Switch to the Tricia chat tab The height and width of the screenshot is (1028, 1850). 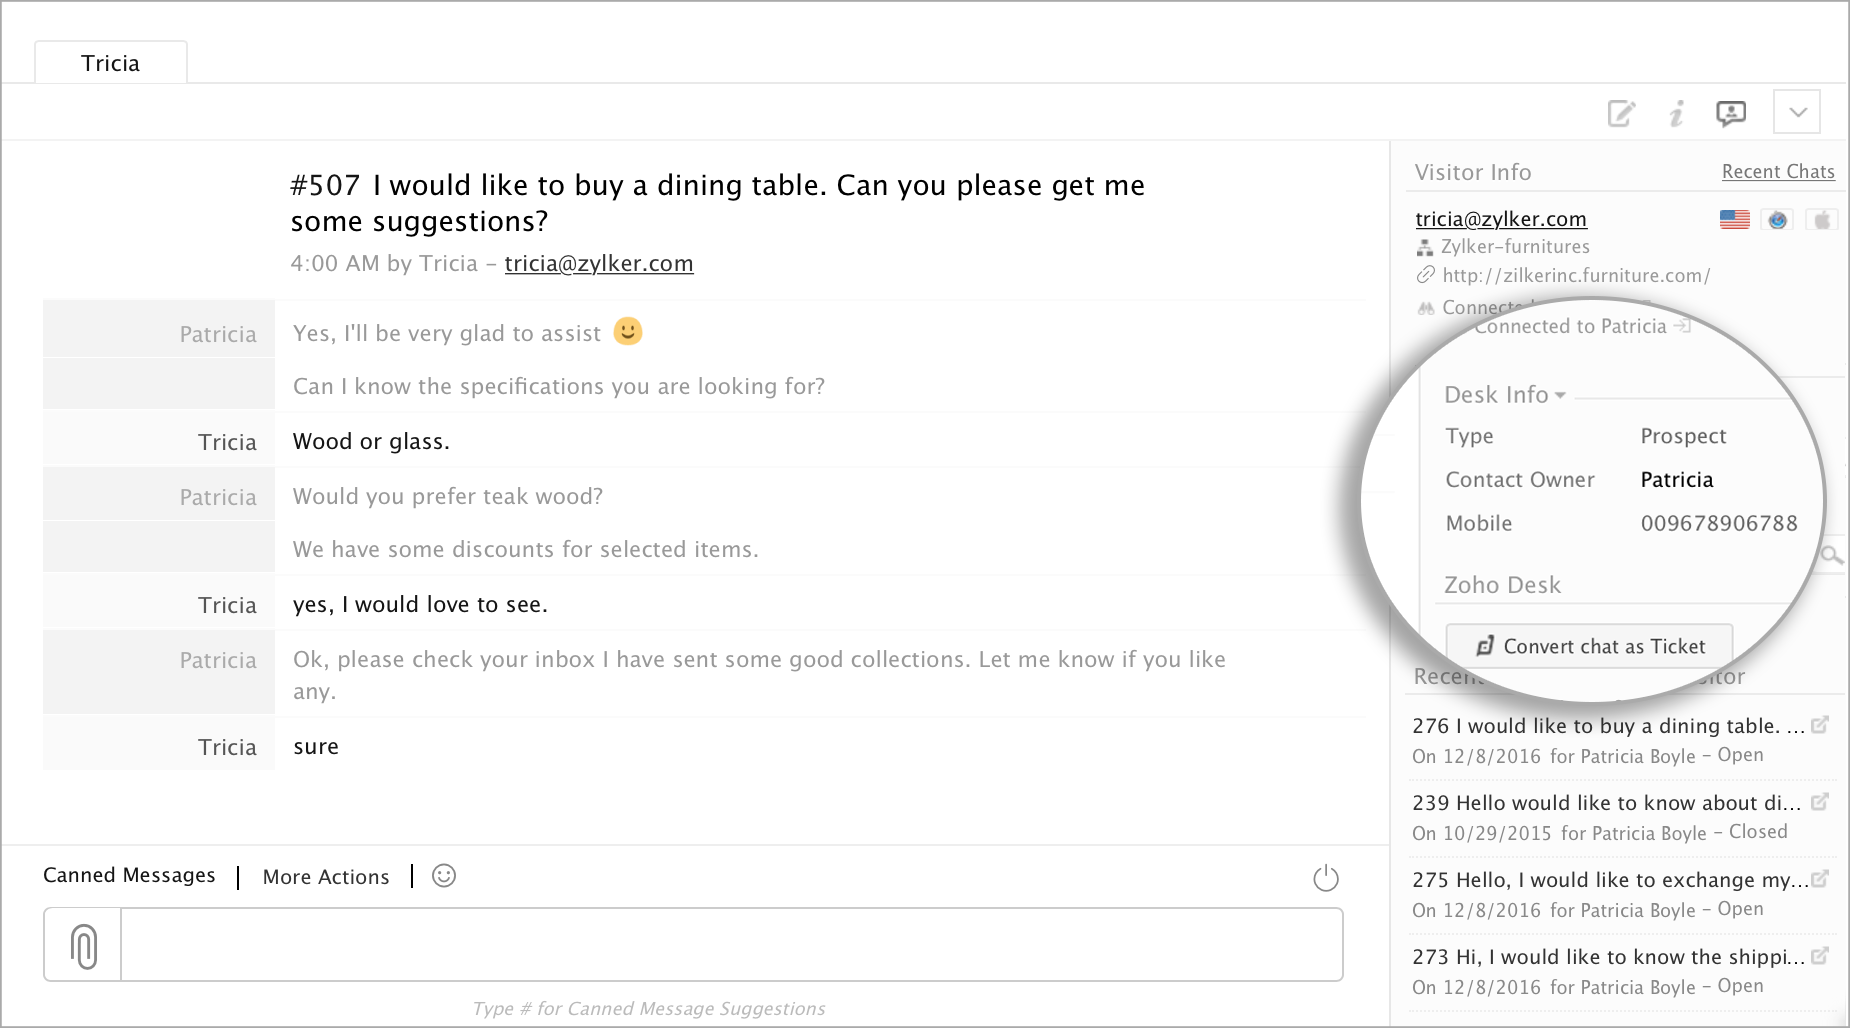[x=110, y=63]
